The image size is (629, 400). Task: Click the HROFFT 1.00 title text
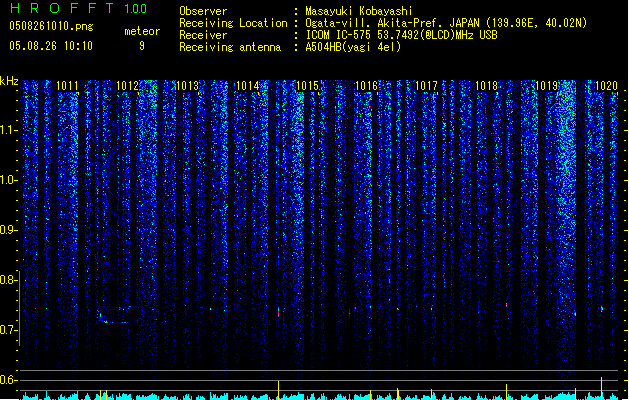coord(78,8)
